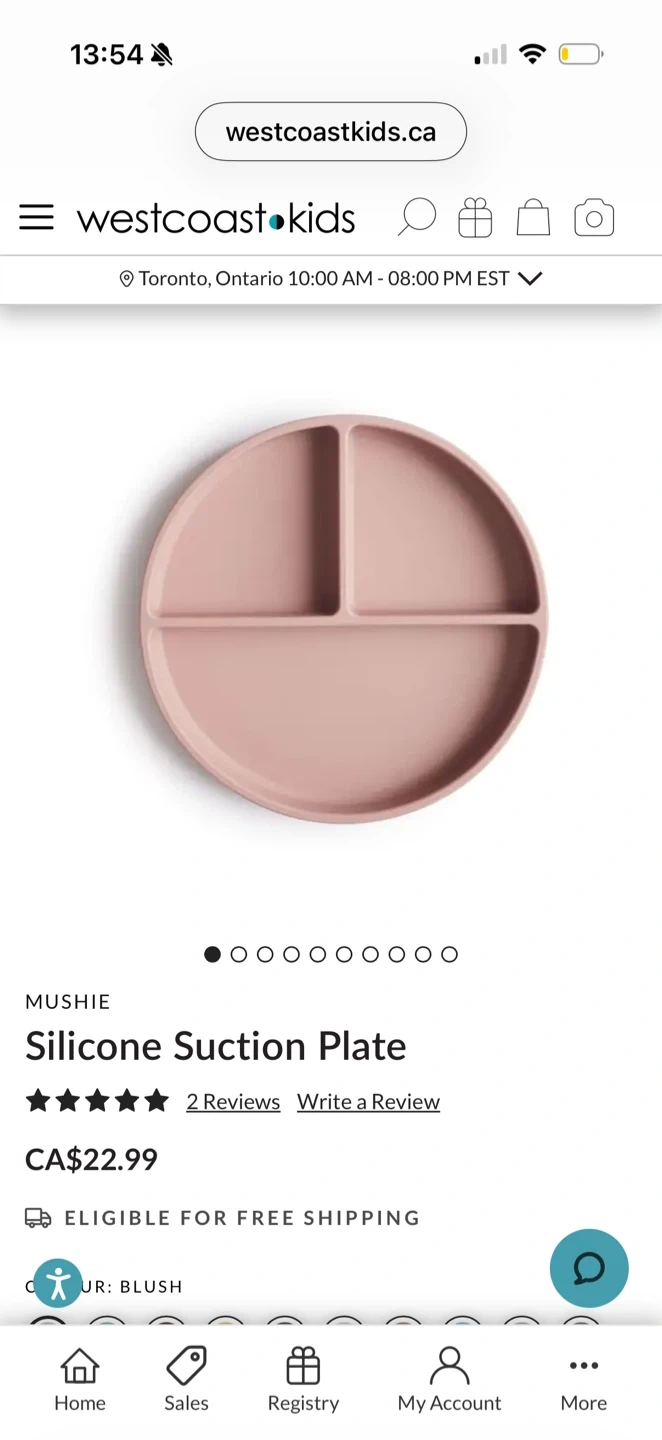
Task: Tap the search magnifier icon
Action: click(416, 217)
